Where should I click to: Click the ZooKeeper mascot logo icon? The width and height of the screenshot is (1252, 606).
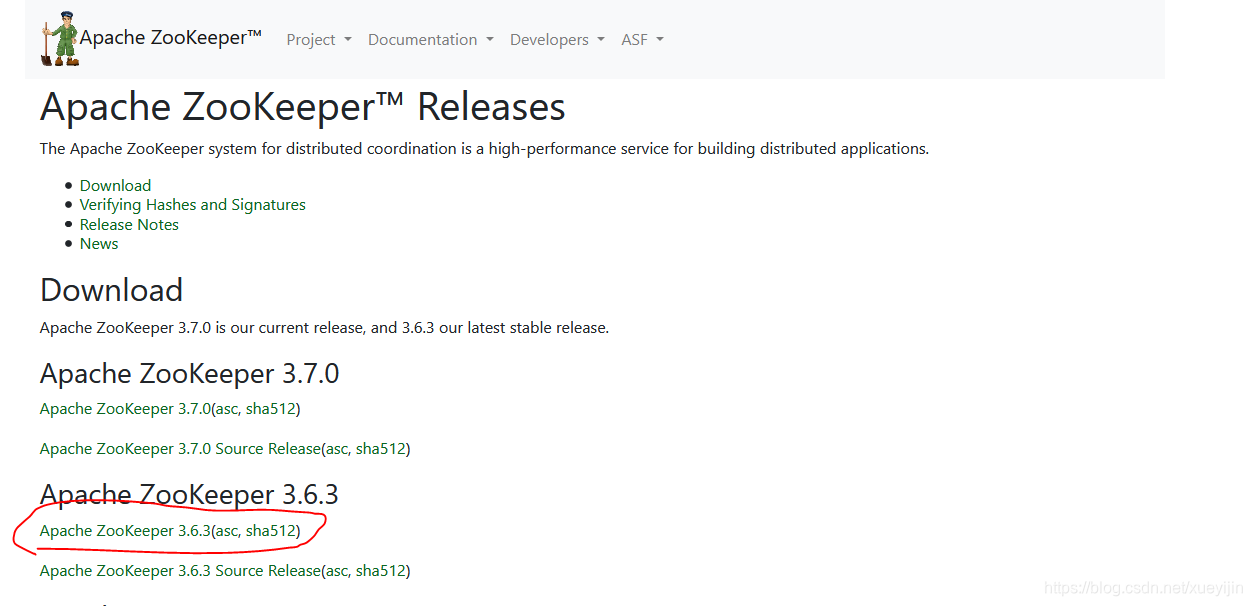click(59, 38)
